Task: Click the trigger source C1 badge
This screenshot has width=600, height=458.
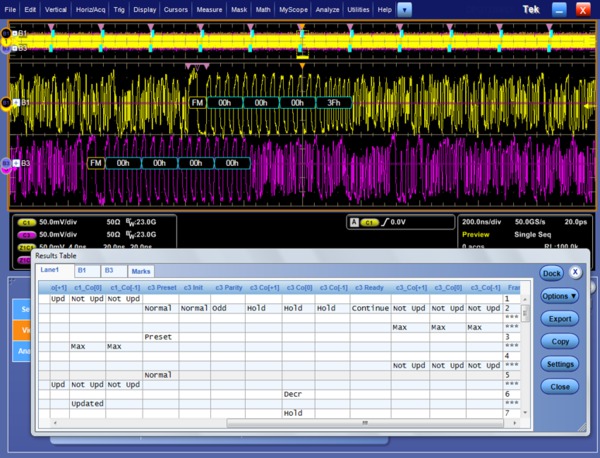Action: 369,221
